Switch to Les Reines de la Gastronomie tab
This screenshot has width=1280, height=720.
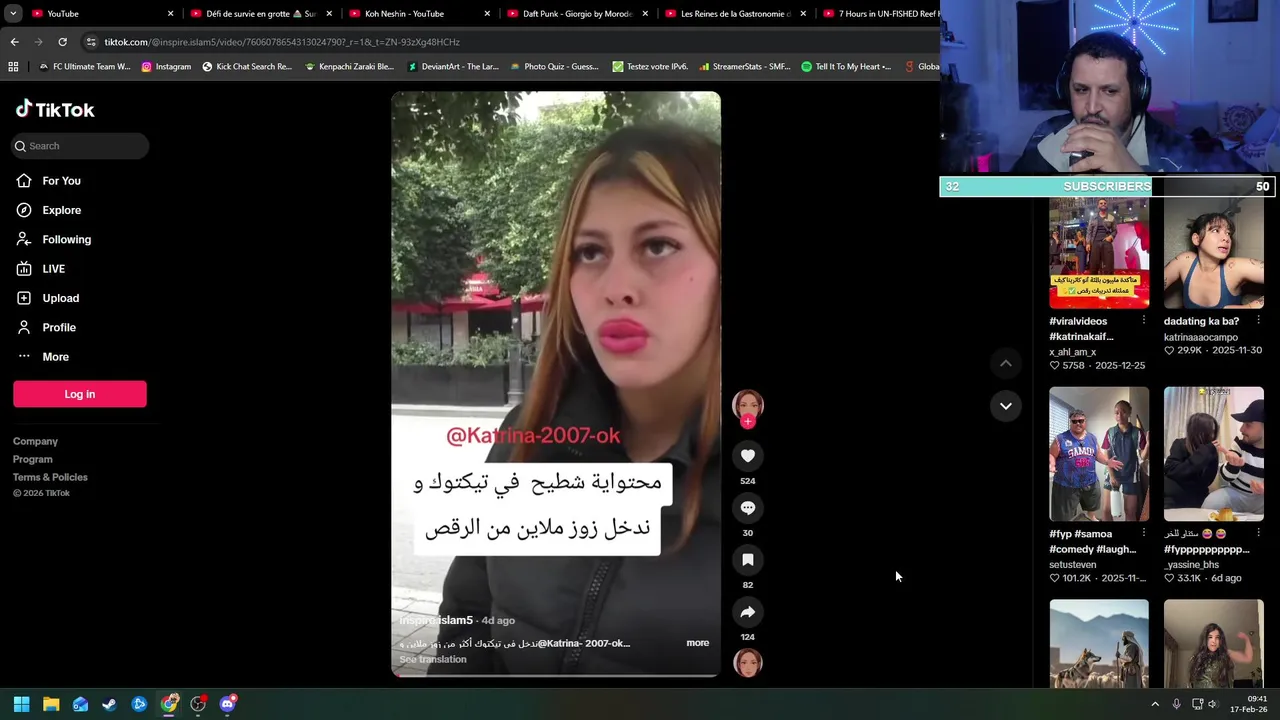[735, 14]
